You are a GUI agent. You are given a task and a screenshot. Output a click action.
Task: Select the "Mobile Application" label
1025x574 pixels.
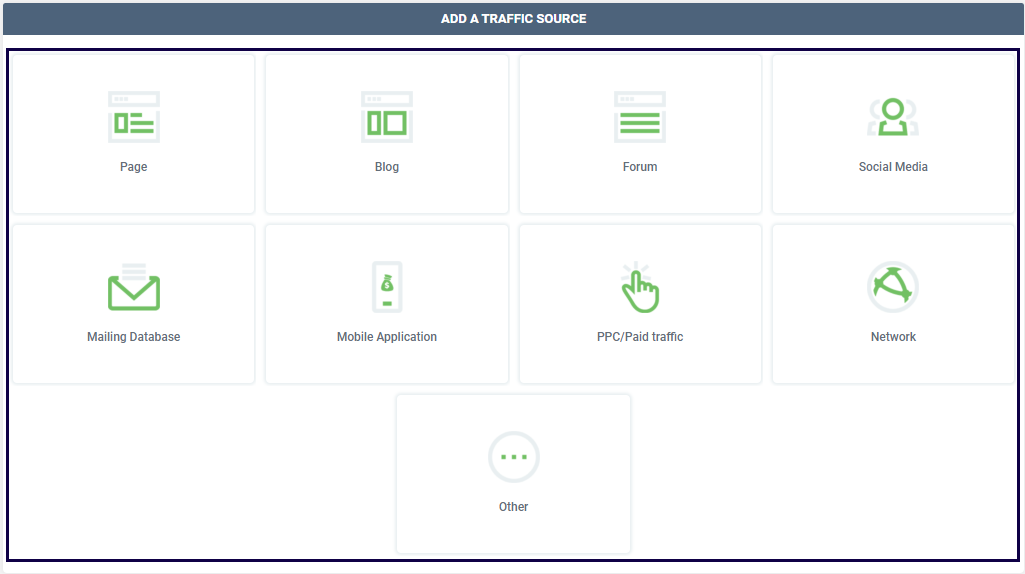tap(387, 337)
